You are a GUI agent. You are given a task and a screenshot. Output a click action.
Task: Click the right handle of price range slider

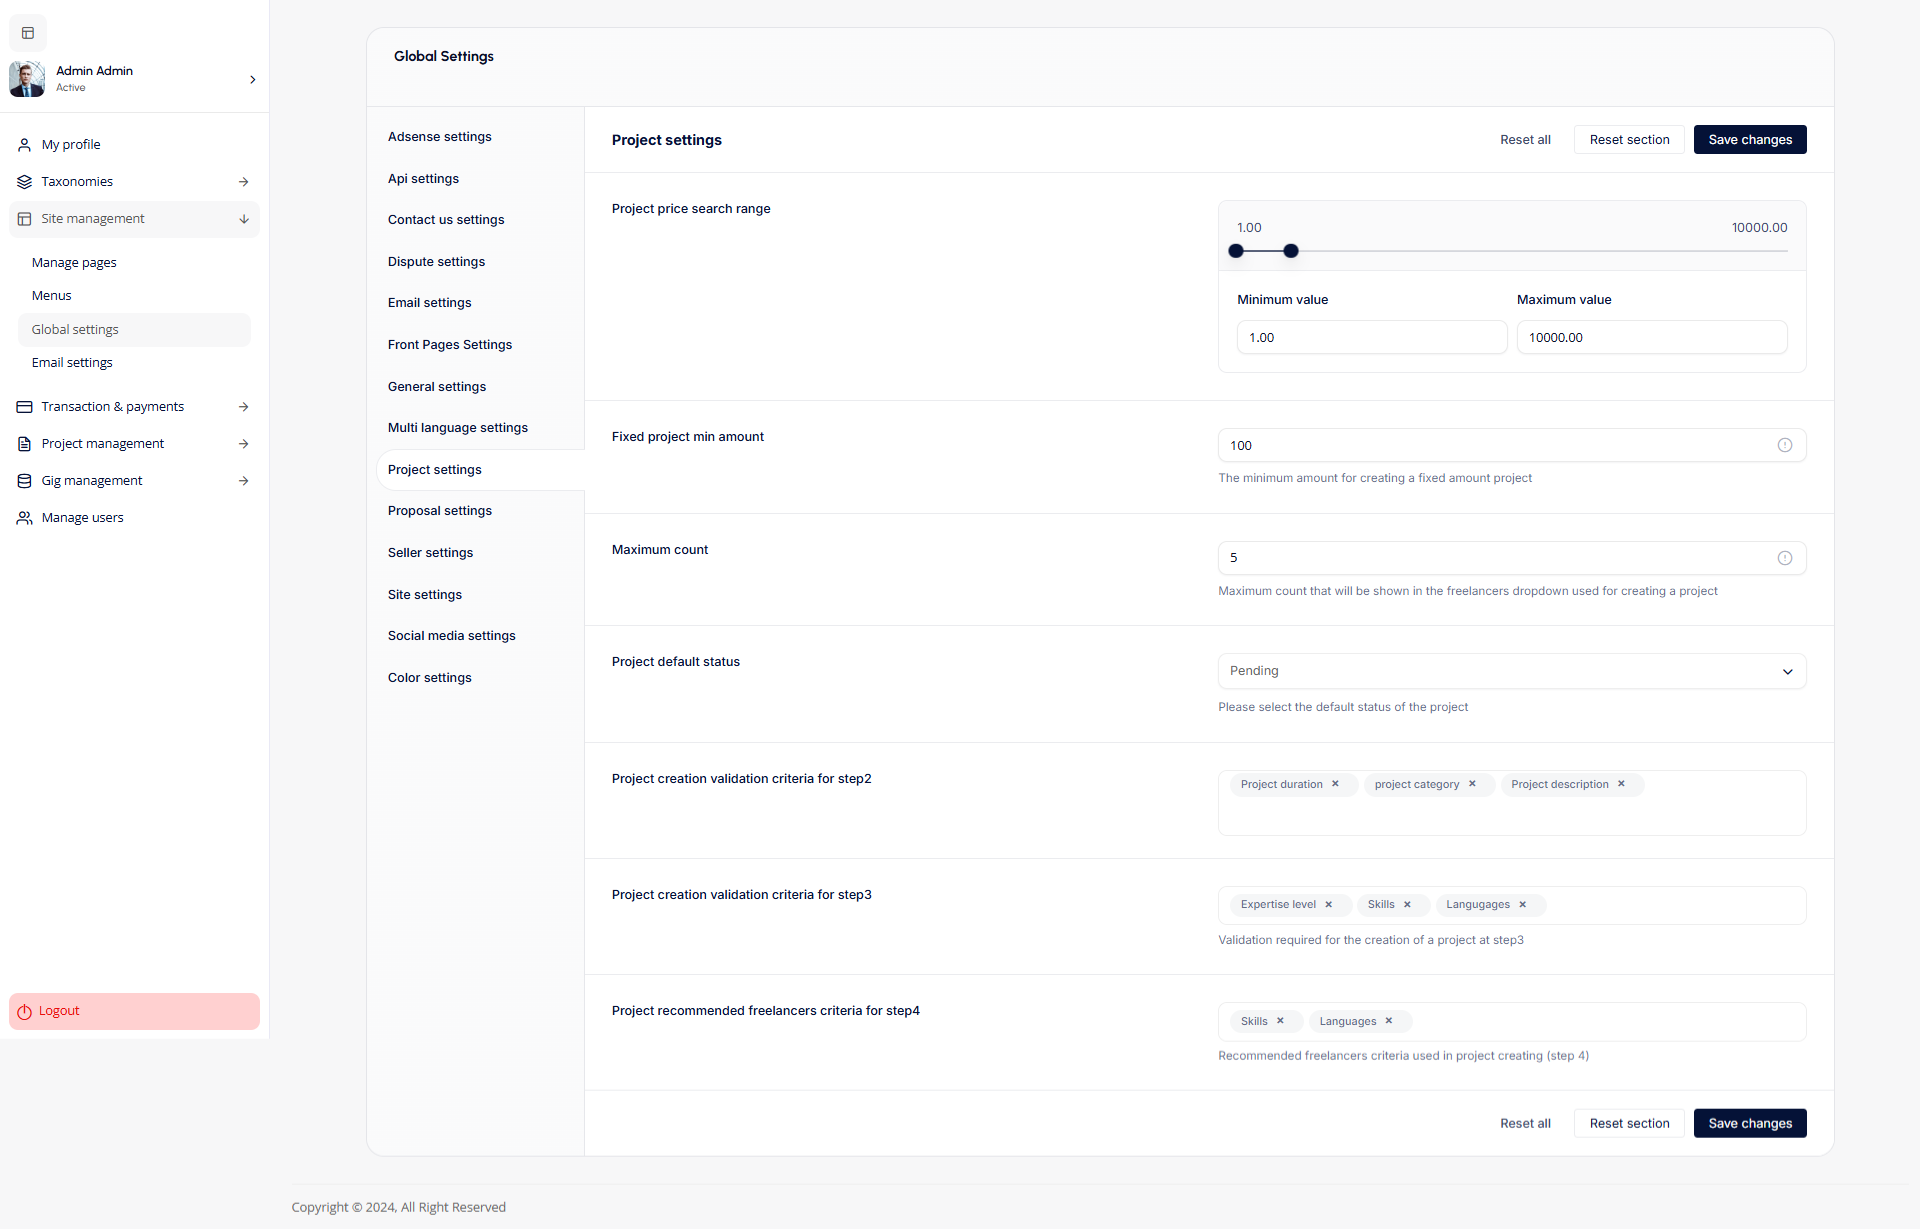click(1290, 251)
